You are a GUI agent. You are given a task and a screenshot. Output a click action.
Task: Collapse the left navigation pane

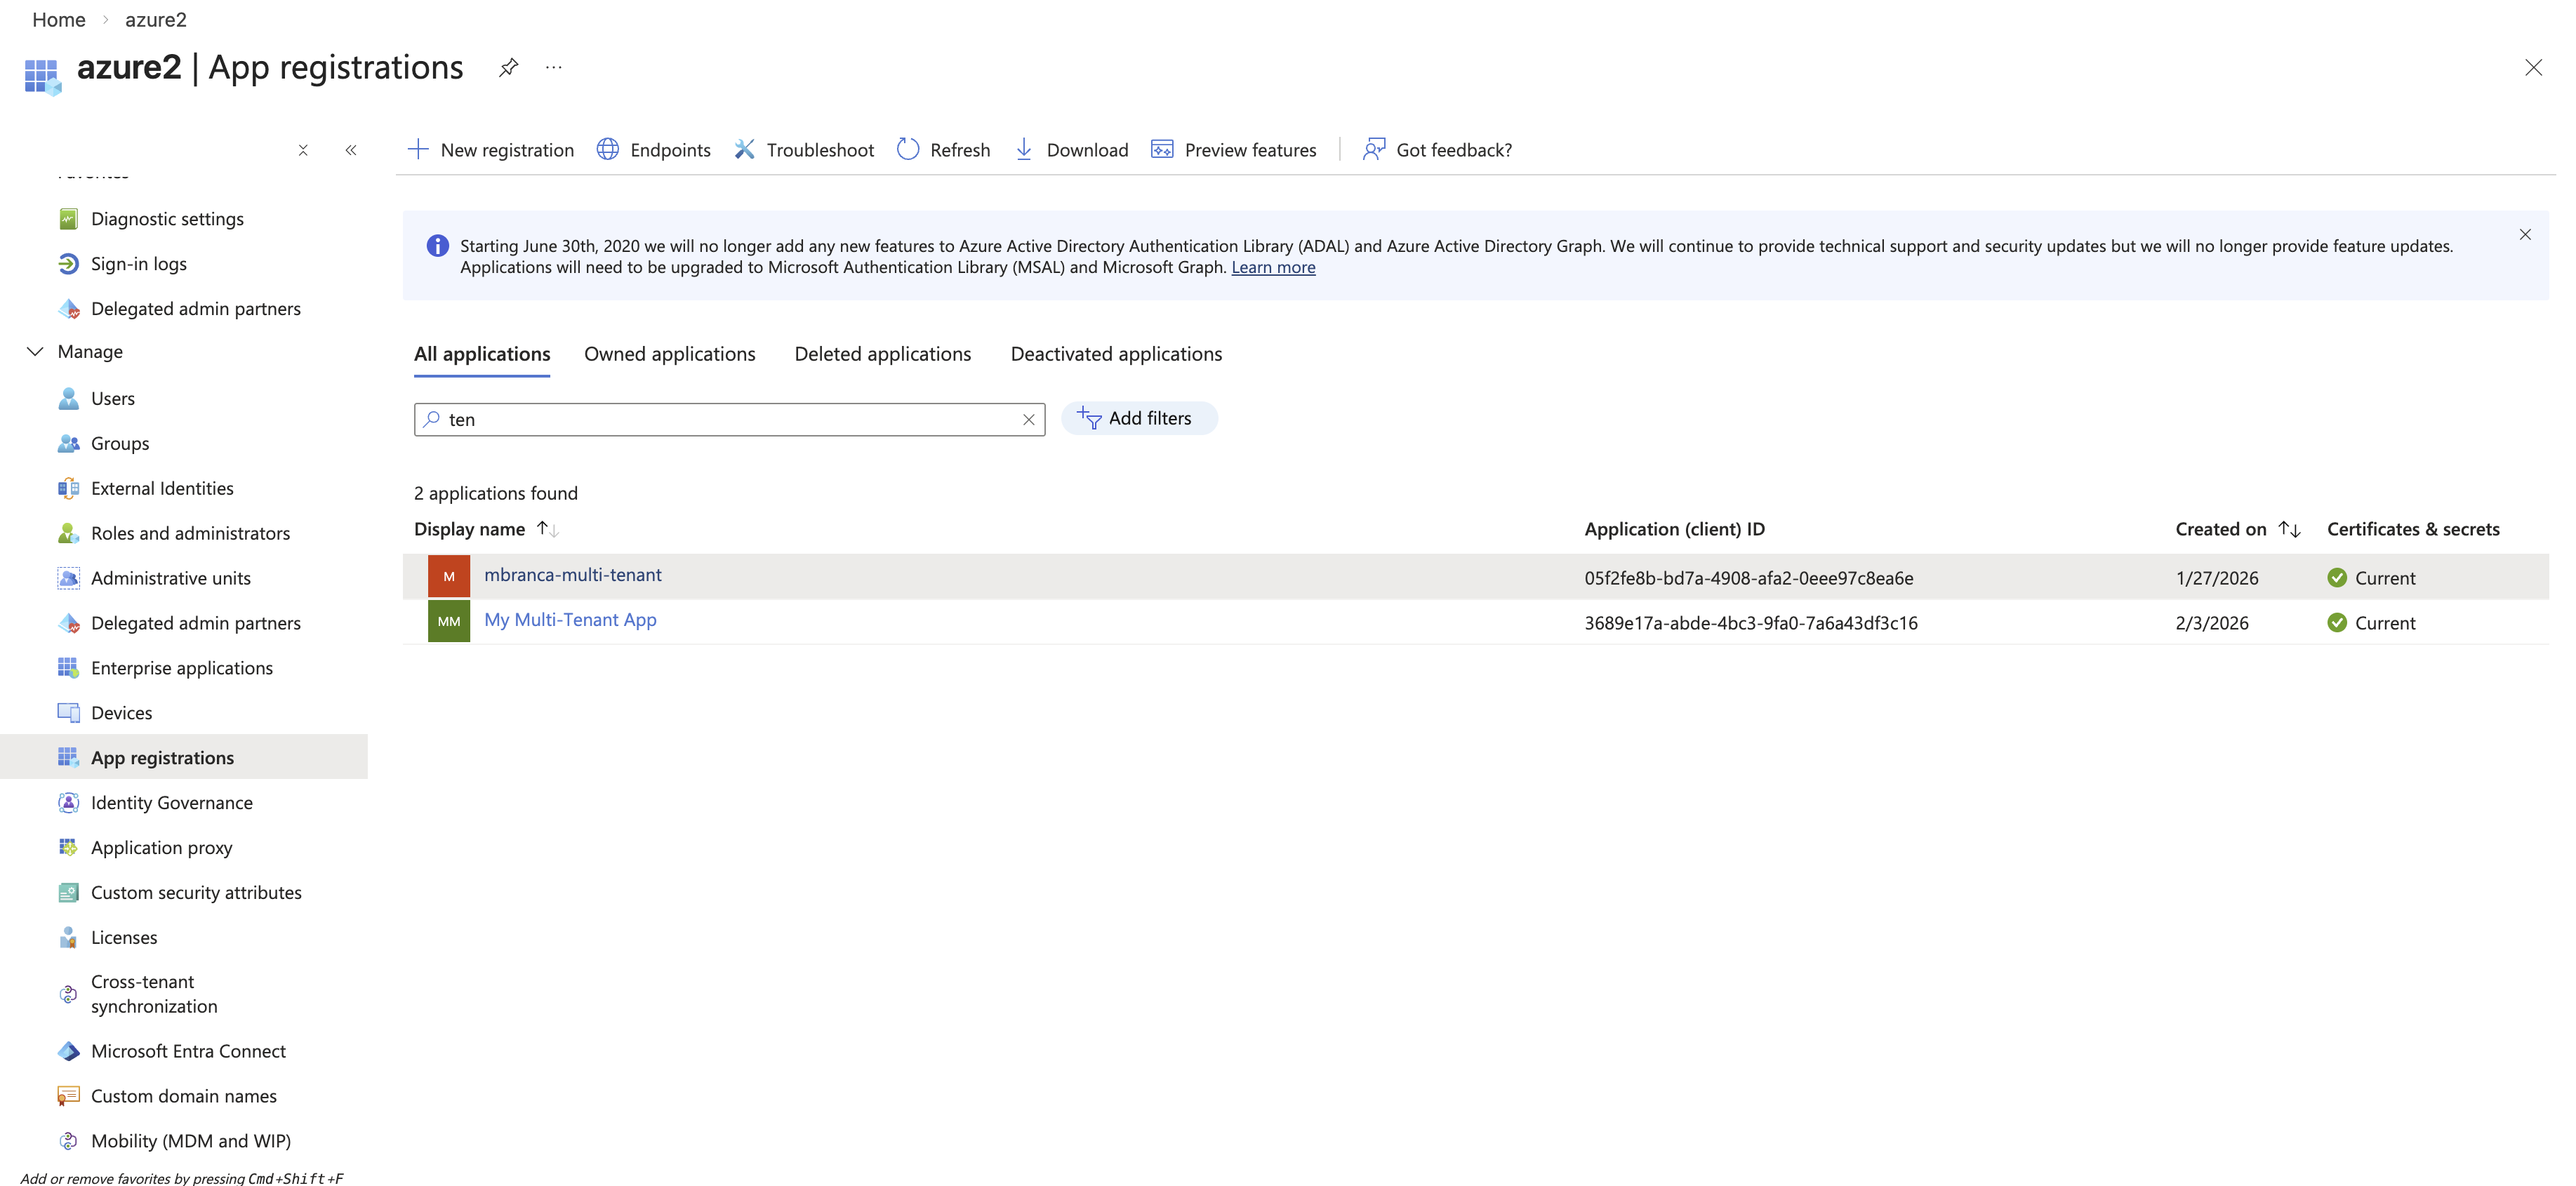351,150
